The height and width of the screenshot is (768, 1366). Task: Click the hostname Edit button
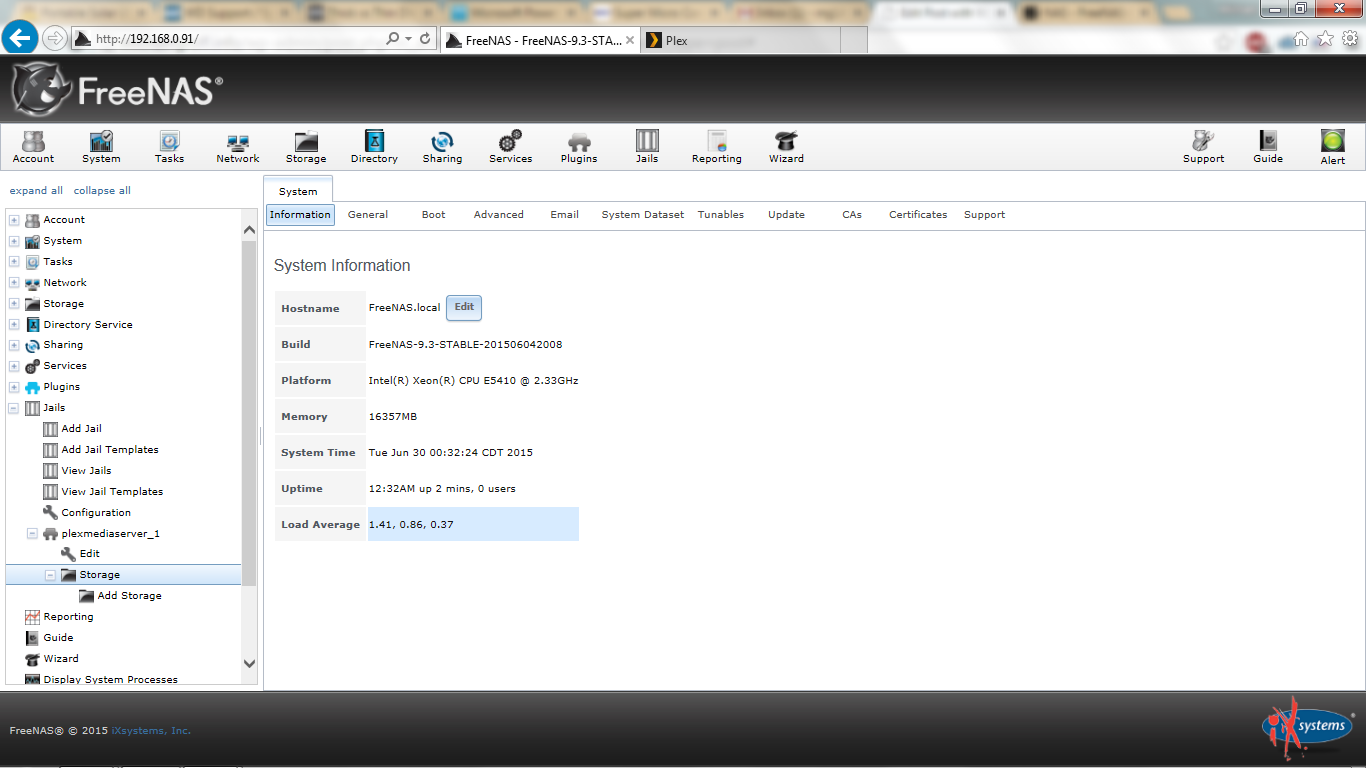464,308
